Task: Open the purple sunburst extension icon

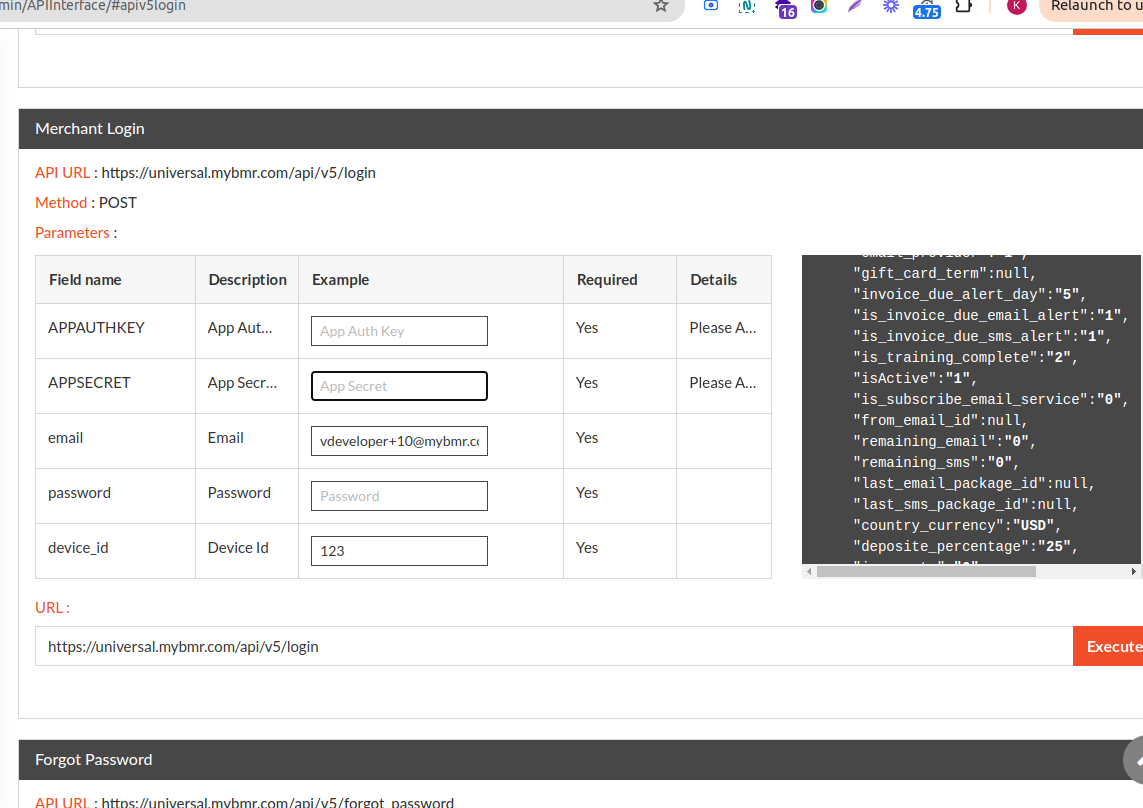Action: (891, 6)
